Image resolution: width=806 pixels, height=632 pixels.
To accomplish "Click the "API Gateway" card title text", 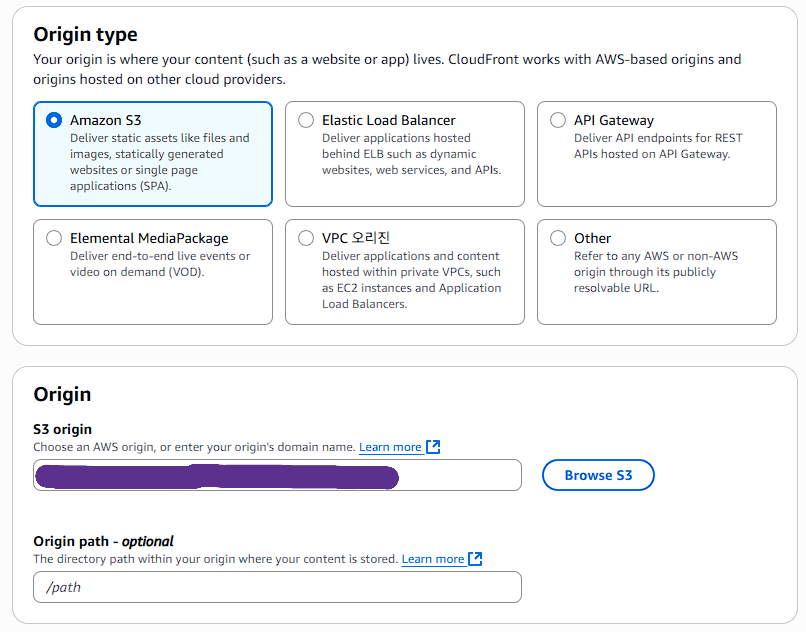I will pyautogui.click(x=614, y=120).
